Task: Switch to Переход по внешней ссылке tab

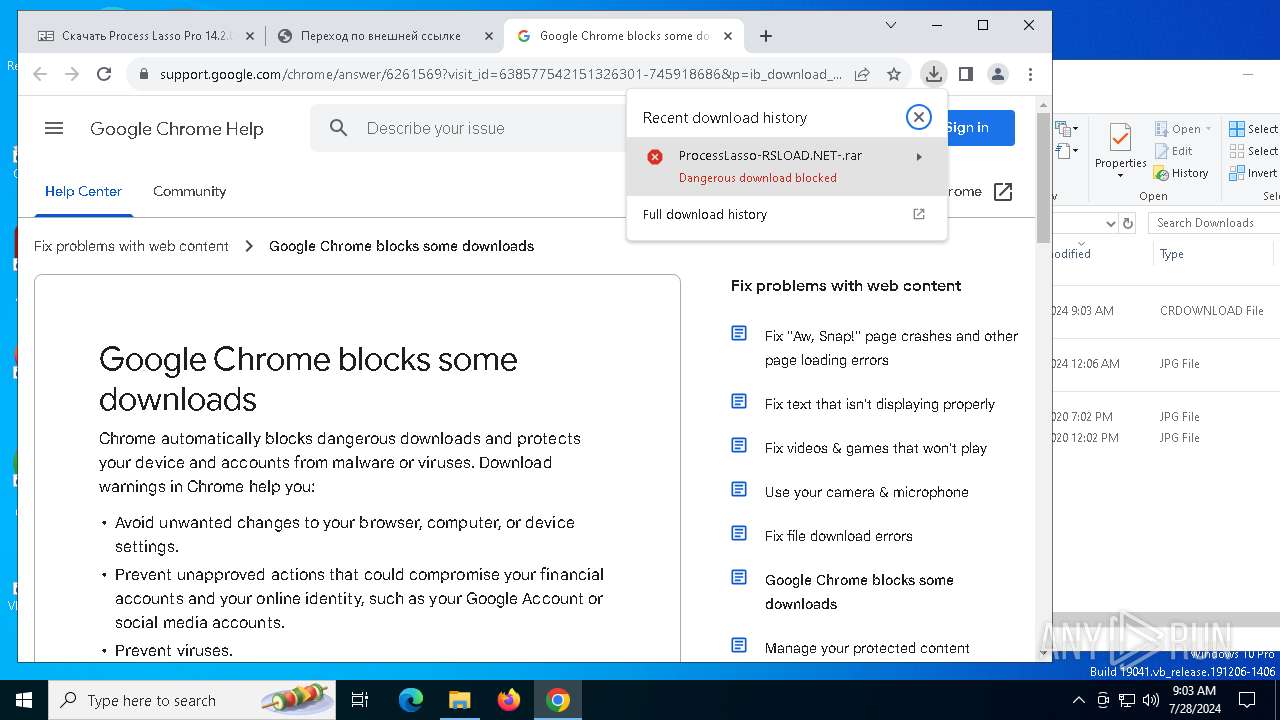Action: pyautogui.click(x=380, y=36)
